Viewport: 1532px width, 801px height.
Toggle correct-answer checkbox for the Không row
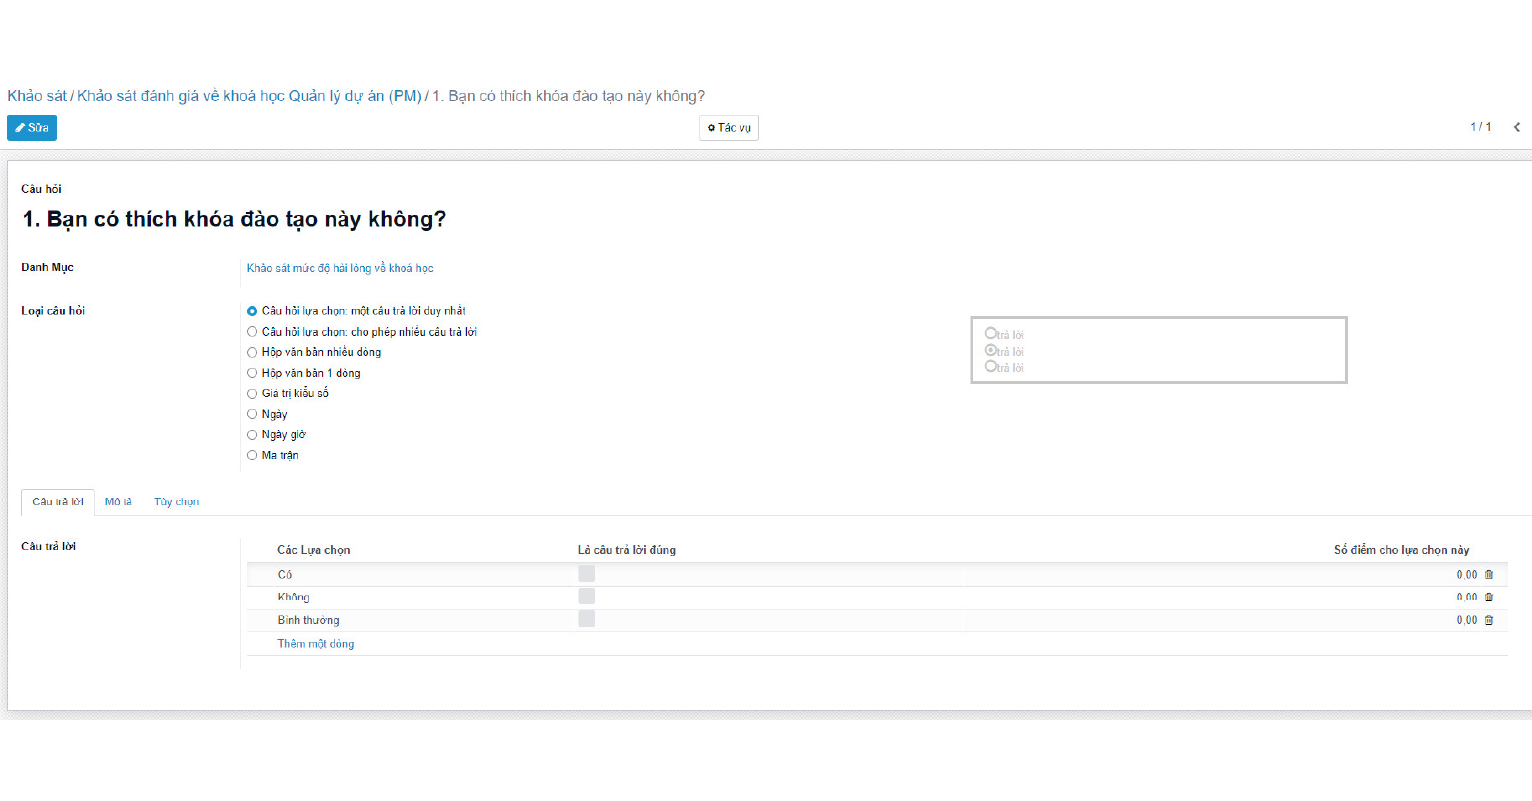[586, 596]
